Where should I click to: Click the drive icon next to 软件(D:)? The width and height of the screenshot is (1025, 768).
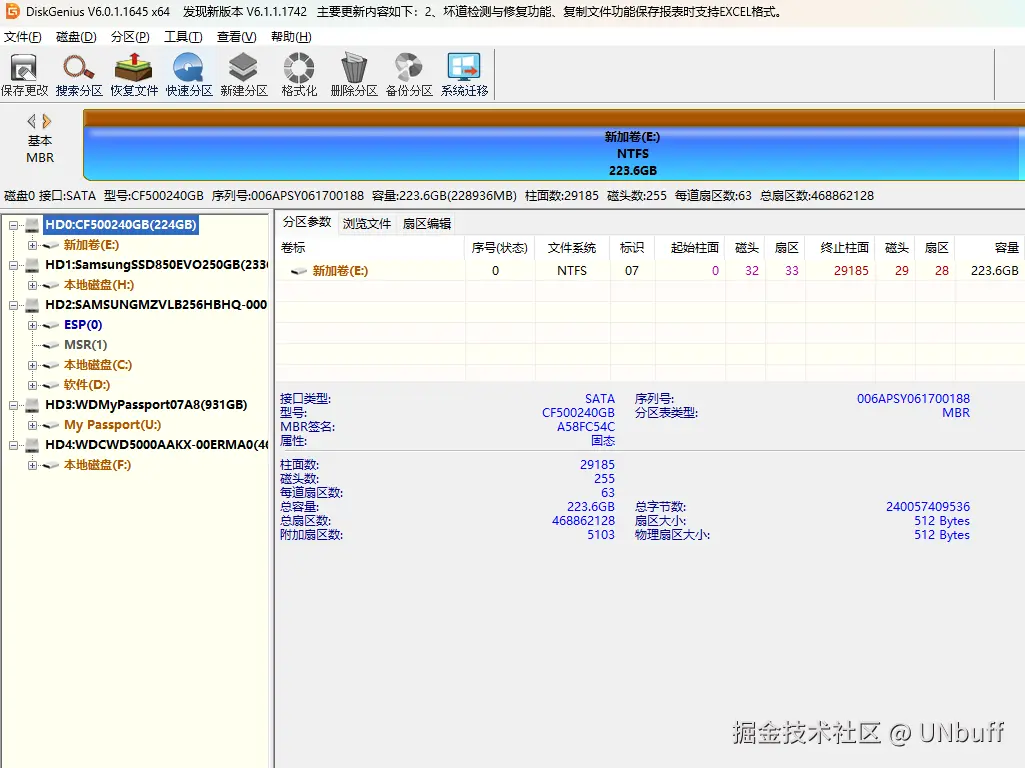(x=50, y=385)
